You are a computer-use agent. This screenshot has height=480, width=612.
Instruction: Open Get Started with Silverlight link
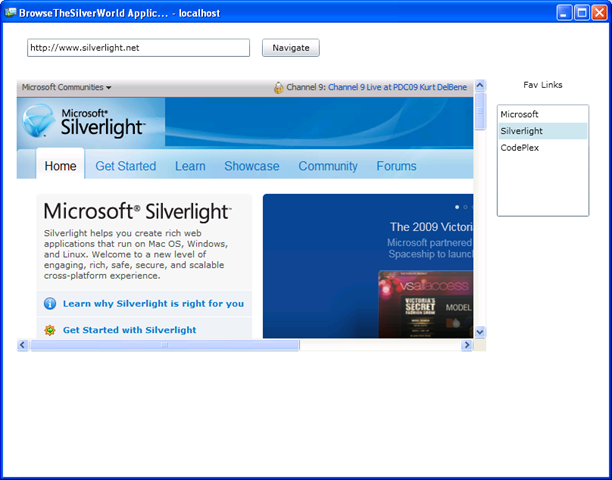[130, 330]
